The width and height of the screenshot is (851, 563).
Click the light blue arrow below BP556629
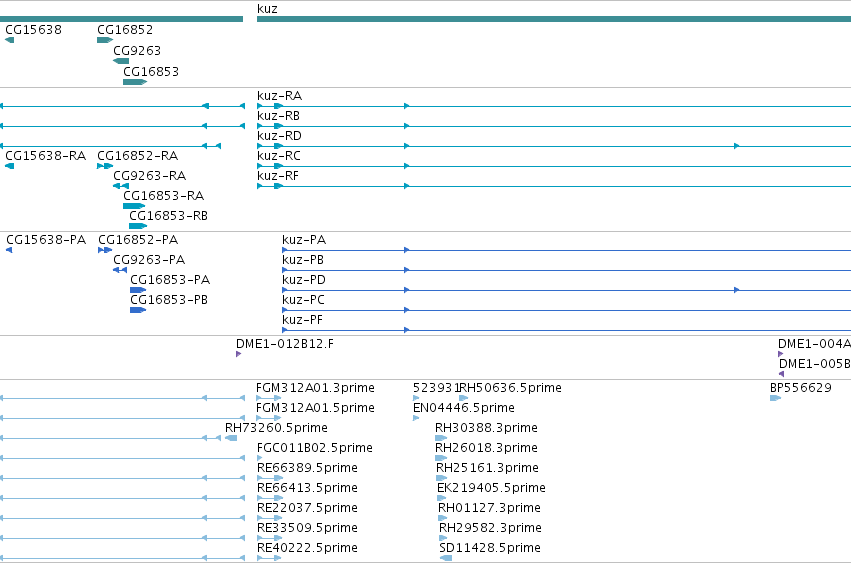tap(775, 398)
